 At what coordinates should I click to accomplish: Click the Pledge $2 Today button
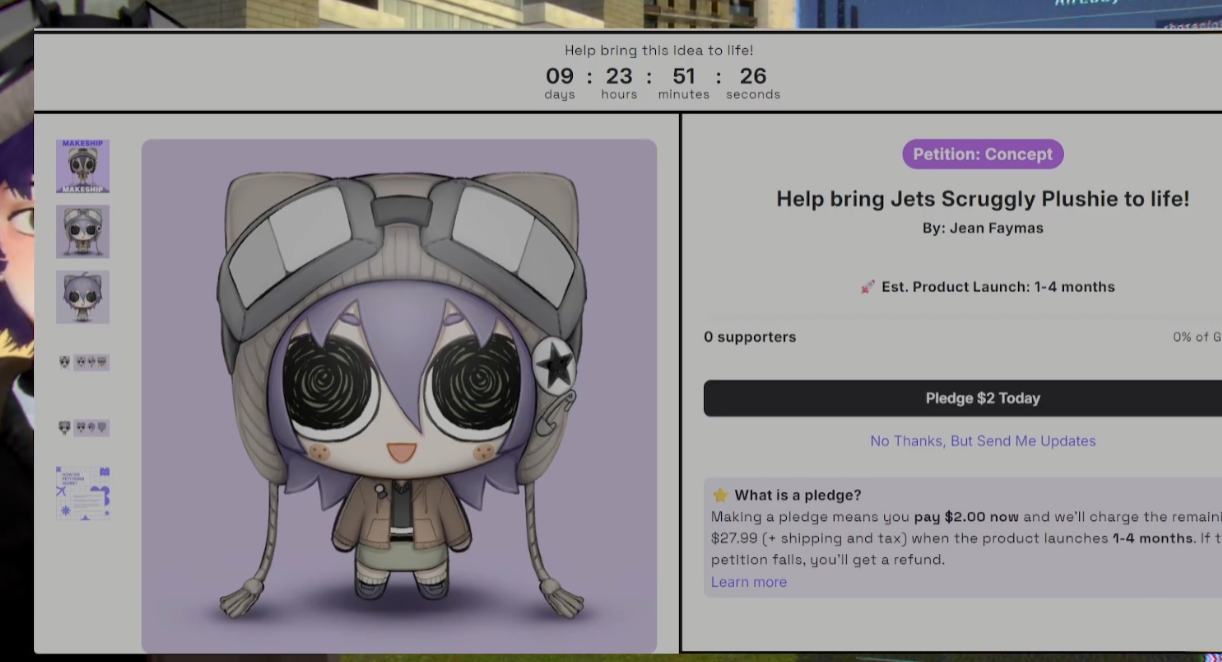tap(982, 398)
